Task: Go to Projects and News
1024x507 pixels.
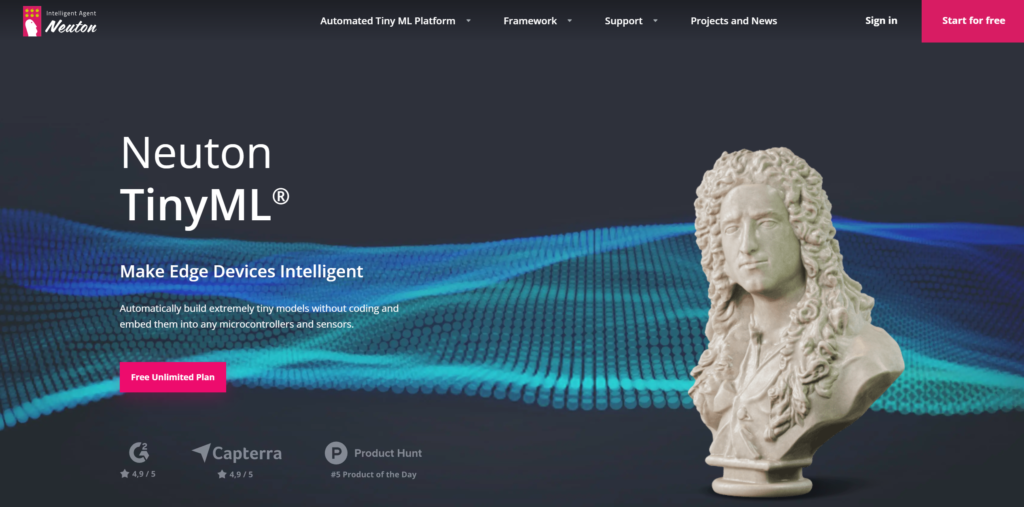Action: 733,21
